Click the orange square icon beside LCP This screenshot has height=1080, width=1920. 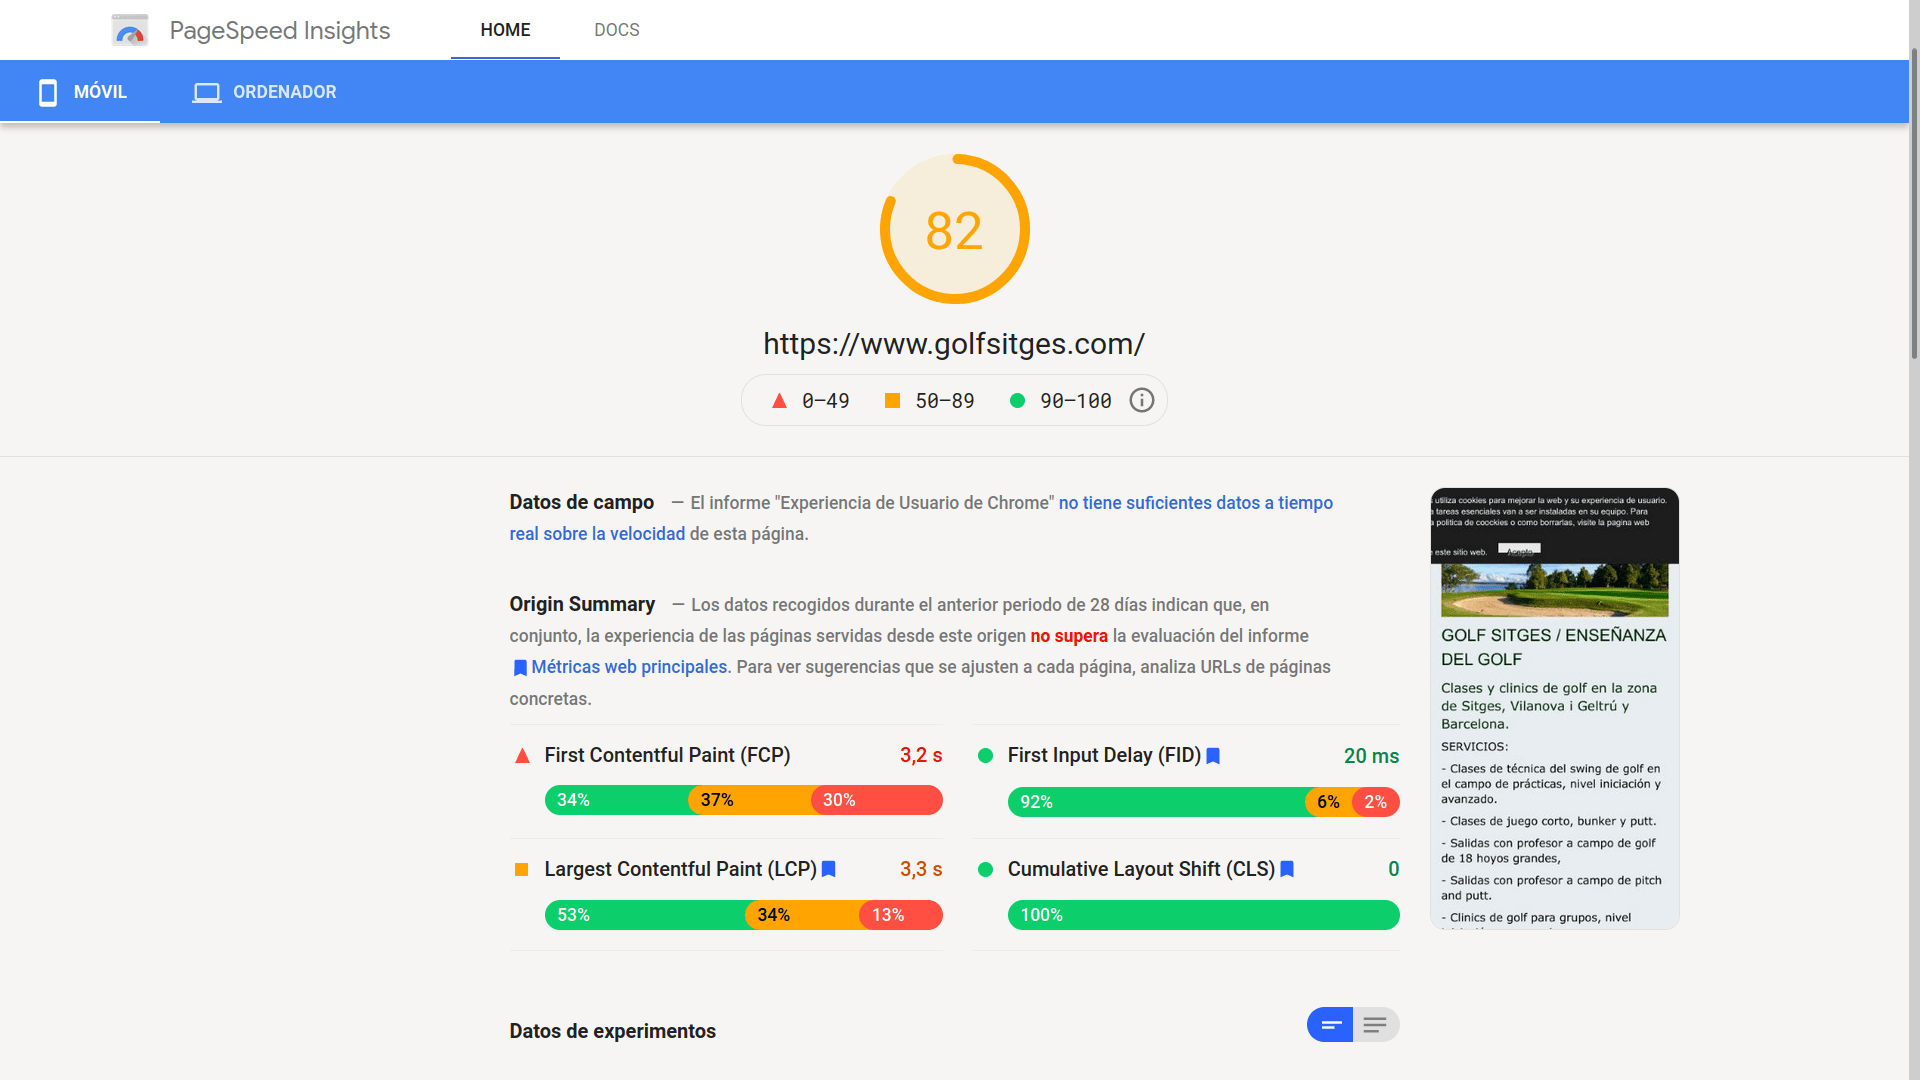(521, 870)
